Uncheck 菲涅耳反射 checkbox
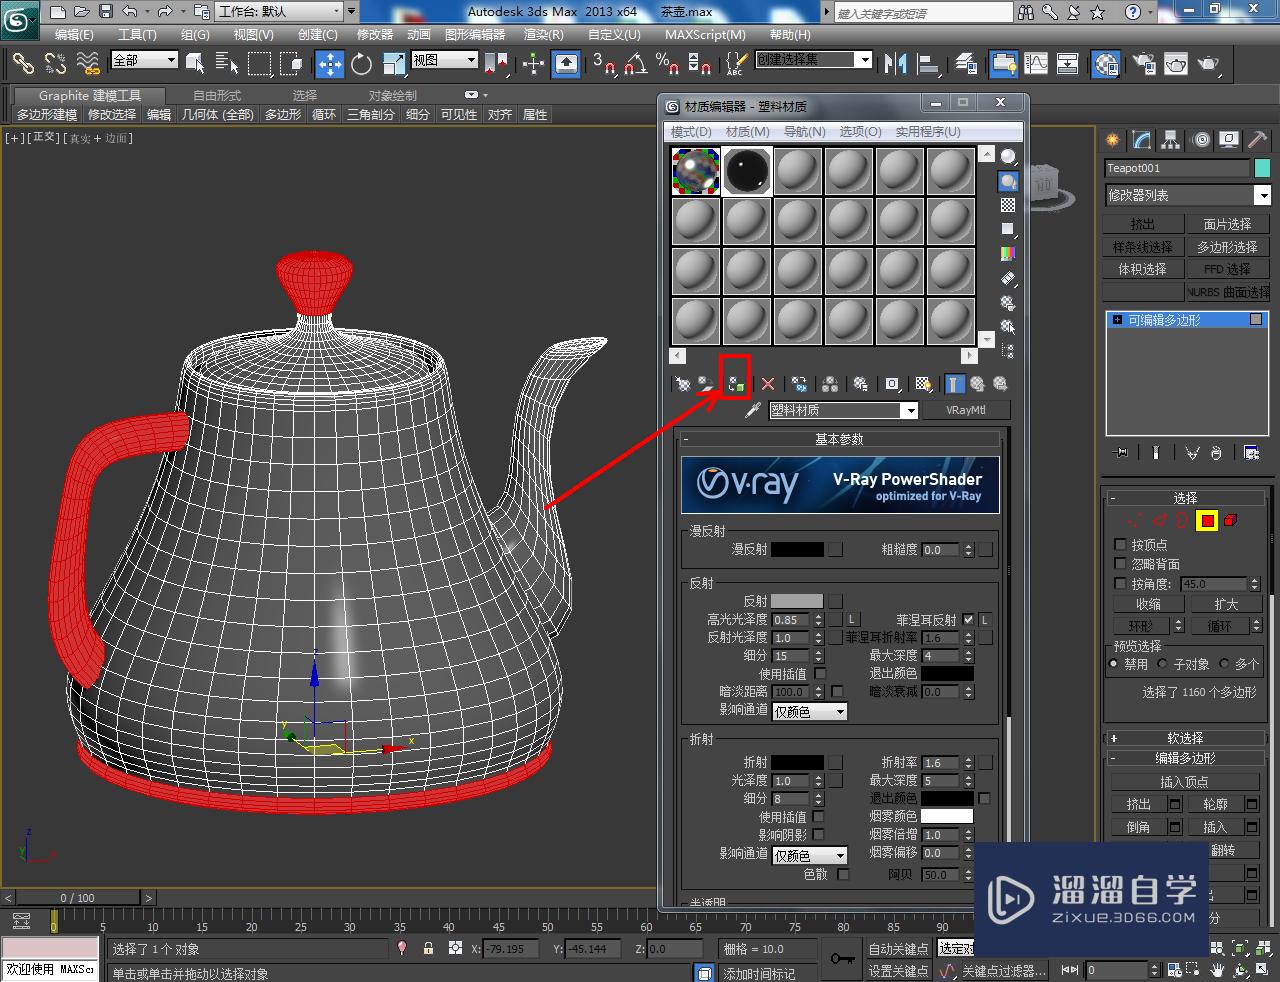Viewport: 1280px width, 982px height. 968,620
